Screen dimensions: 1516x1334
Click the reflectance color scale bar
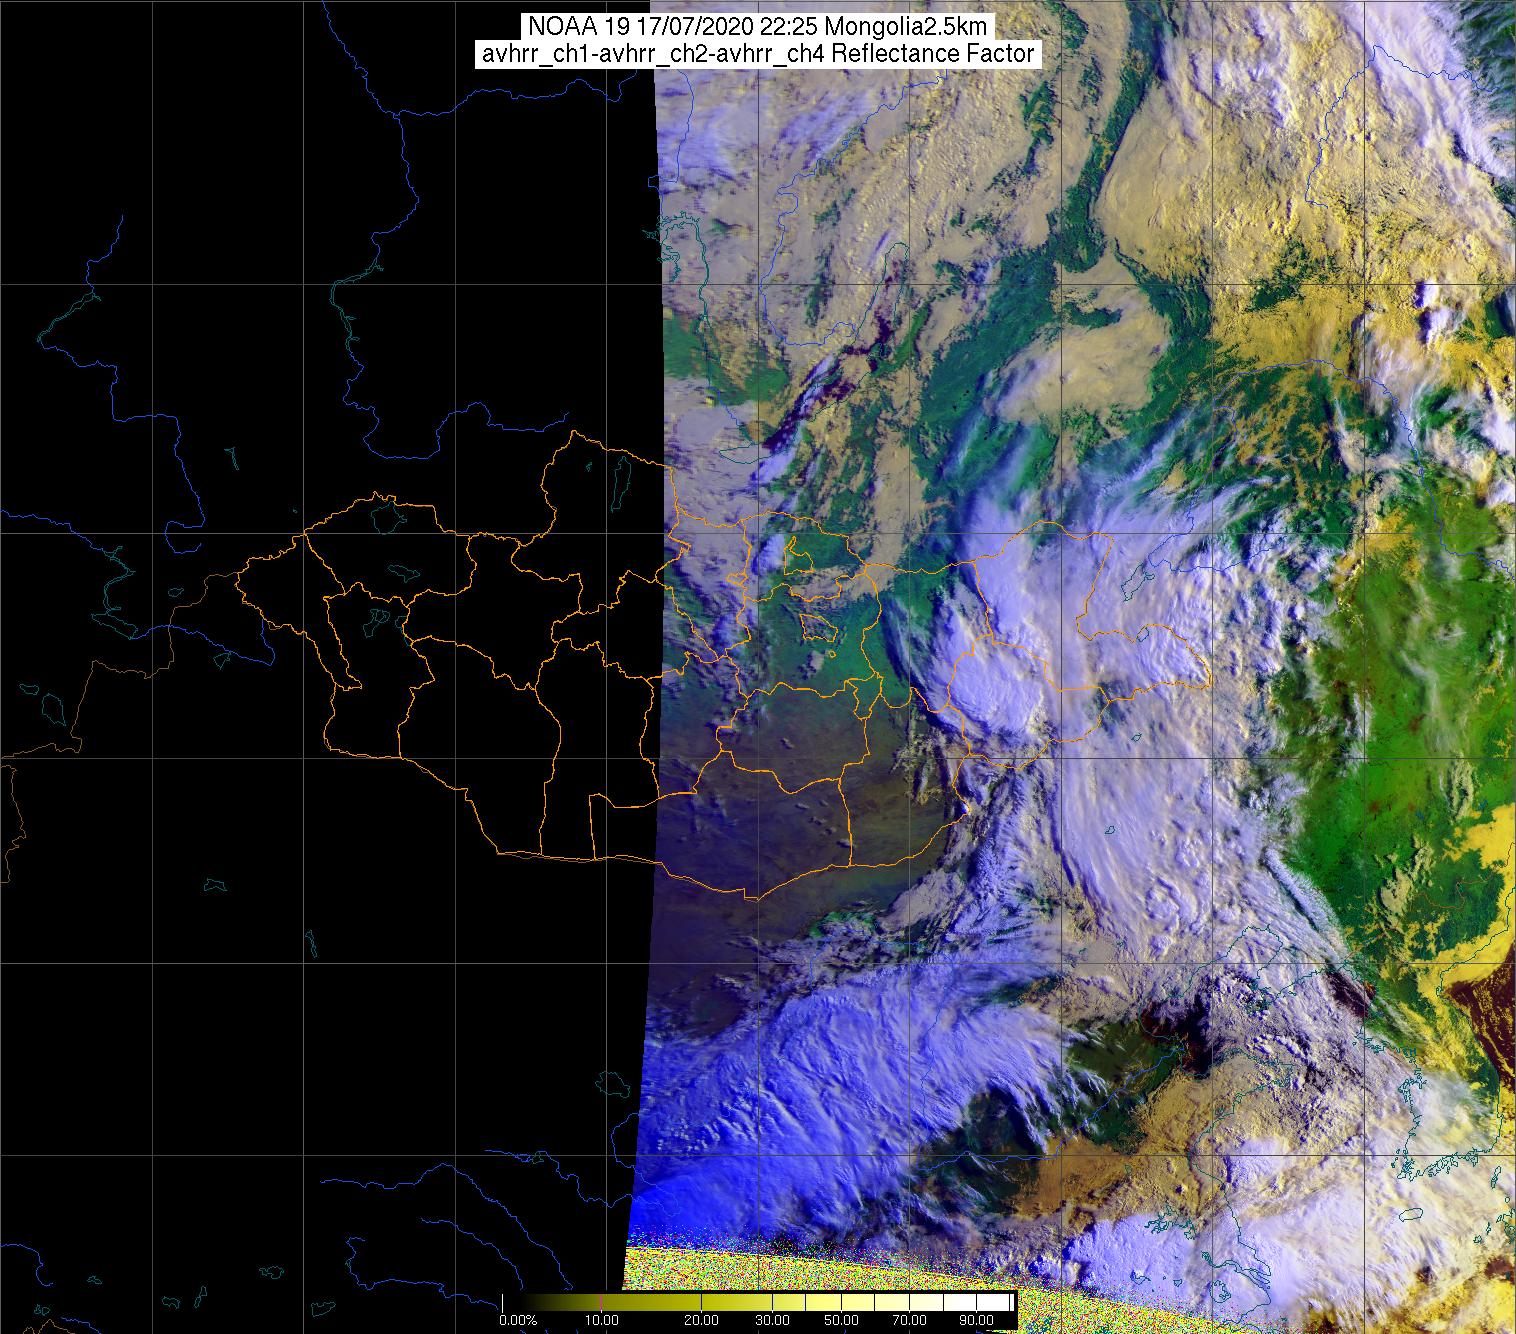point(759,1302)
